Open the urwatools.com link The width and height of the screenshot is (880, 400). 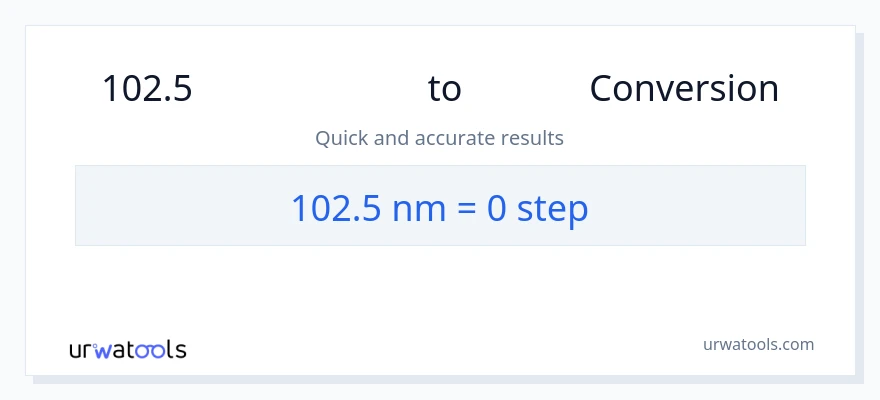tap(757, 344)
